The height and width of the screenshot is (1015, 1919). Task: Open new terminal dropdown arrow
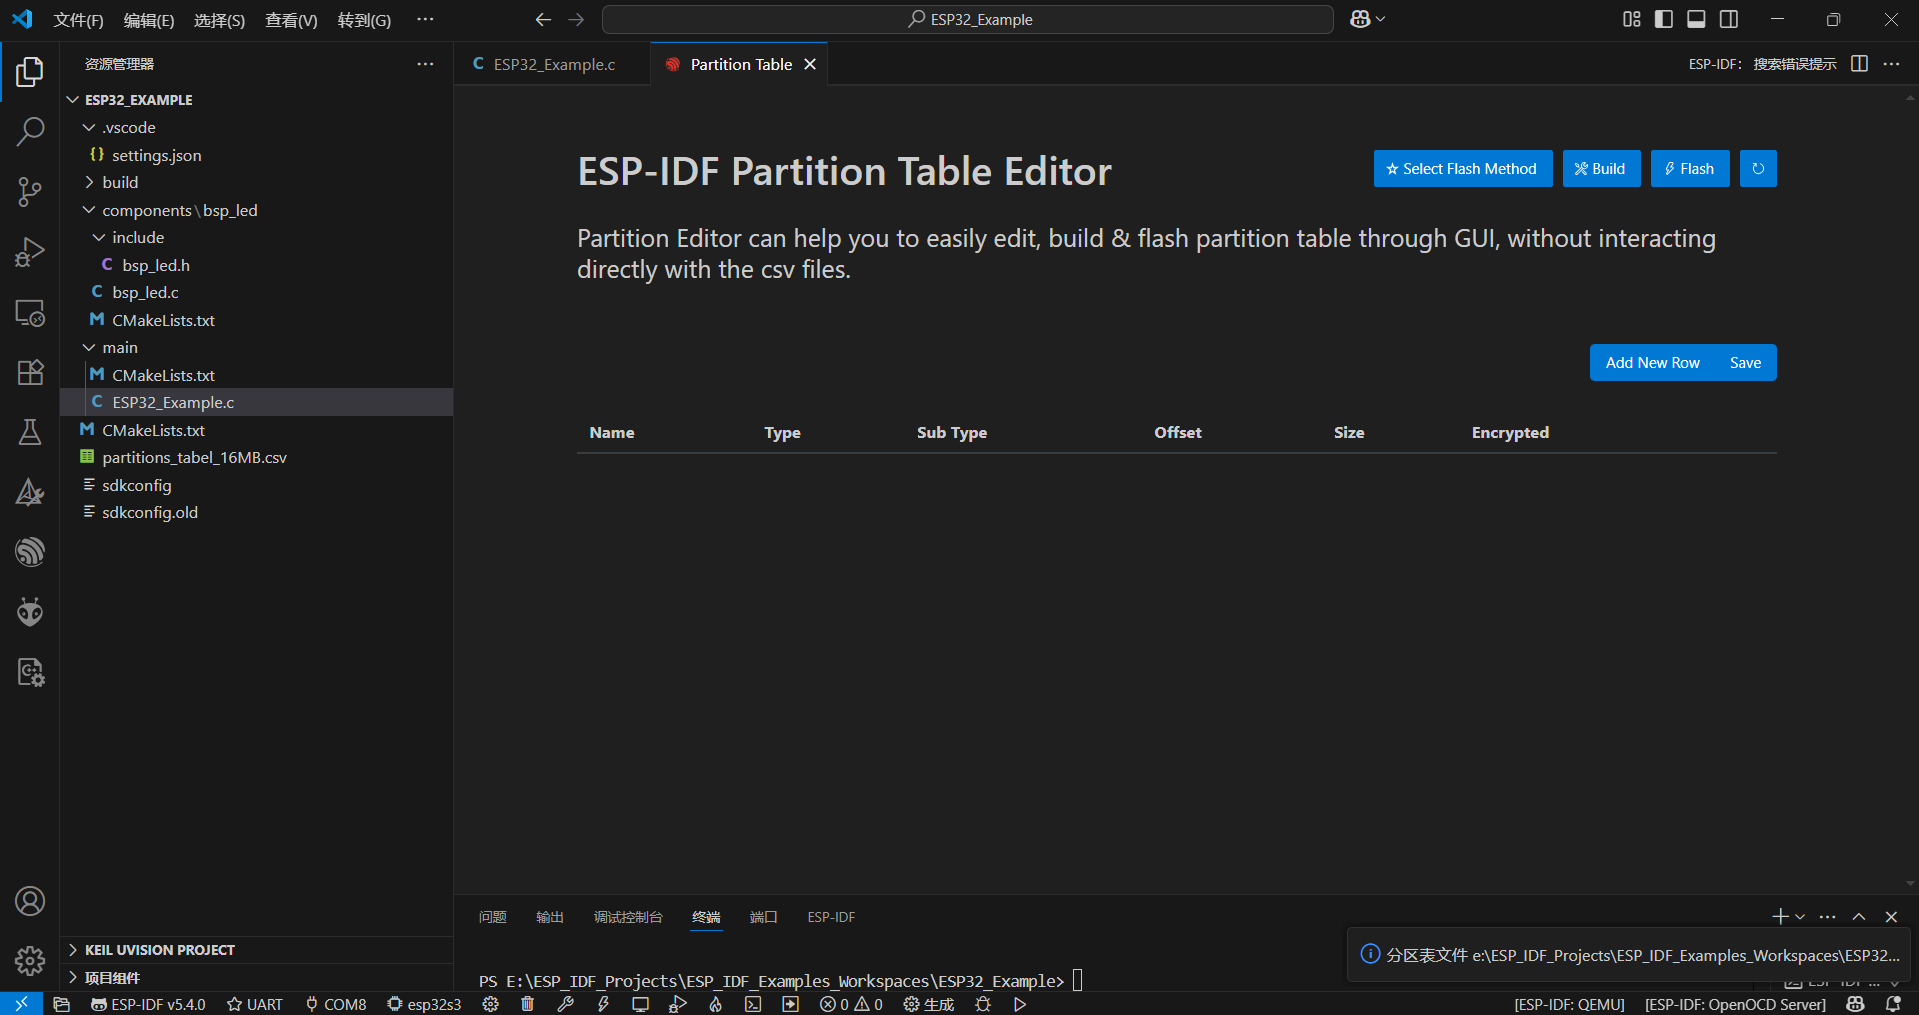click(1800, 917)
